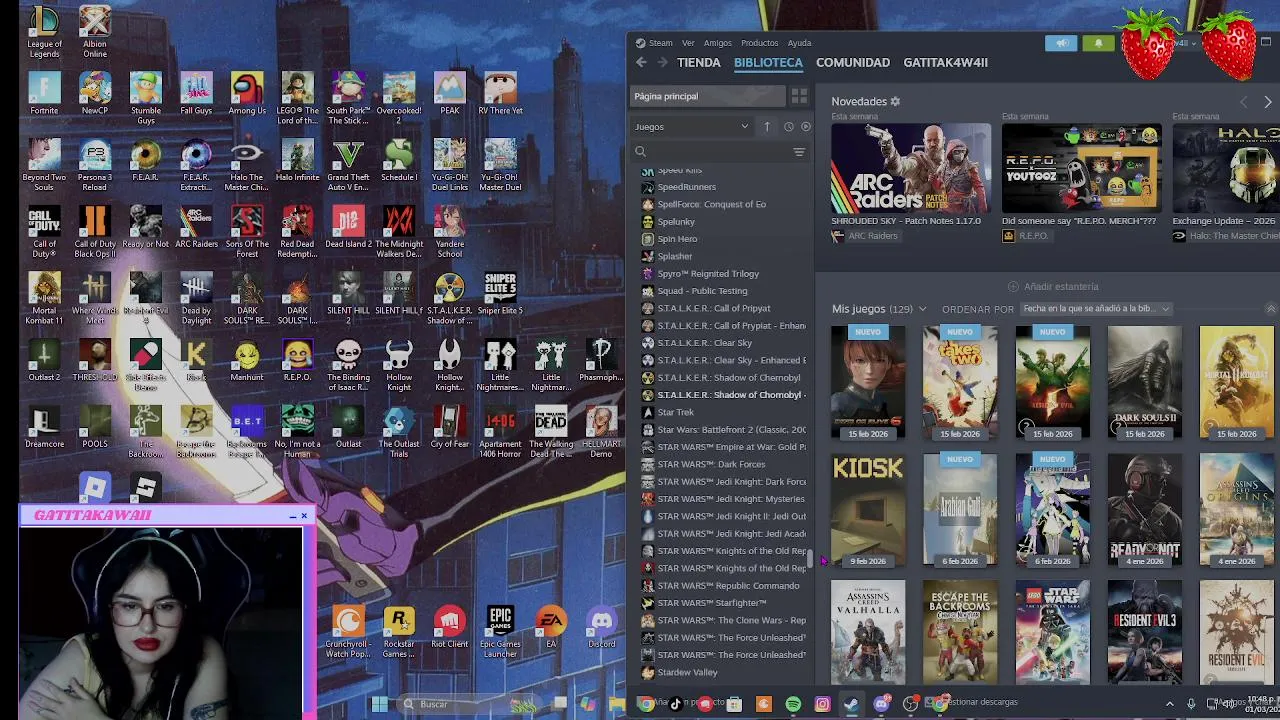
Task: Open Instagram from the taskbar
Action: tap(822, 704)
